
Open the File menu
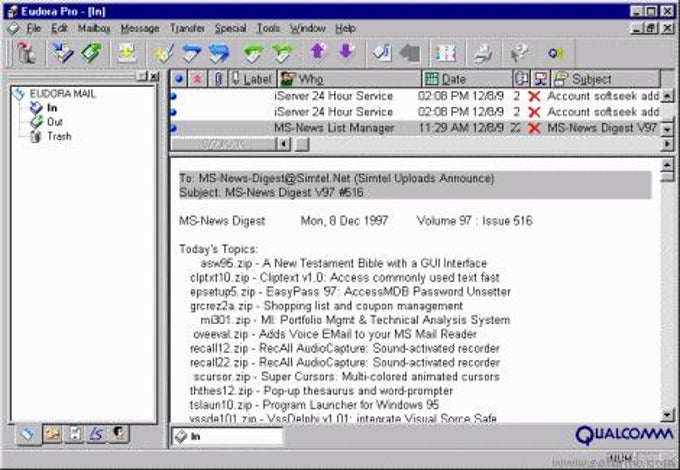coord(34,29)
